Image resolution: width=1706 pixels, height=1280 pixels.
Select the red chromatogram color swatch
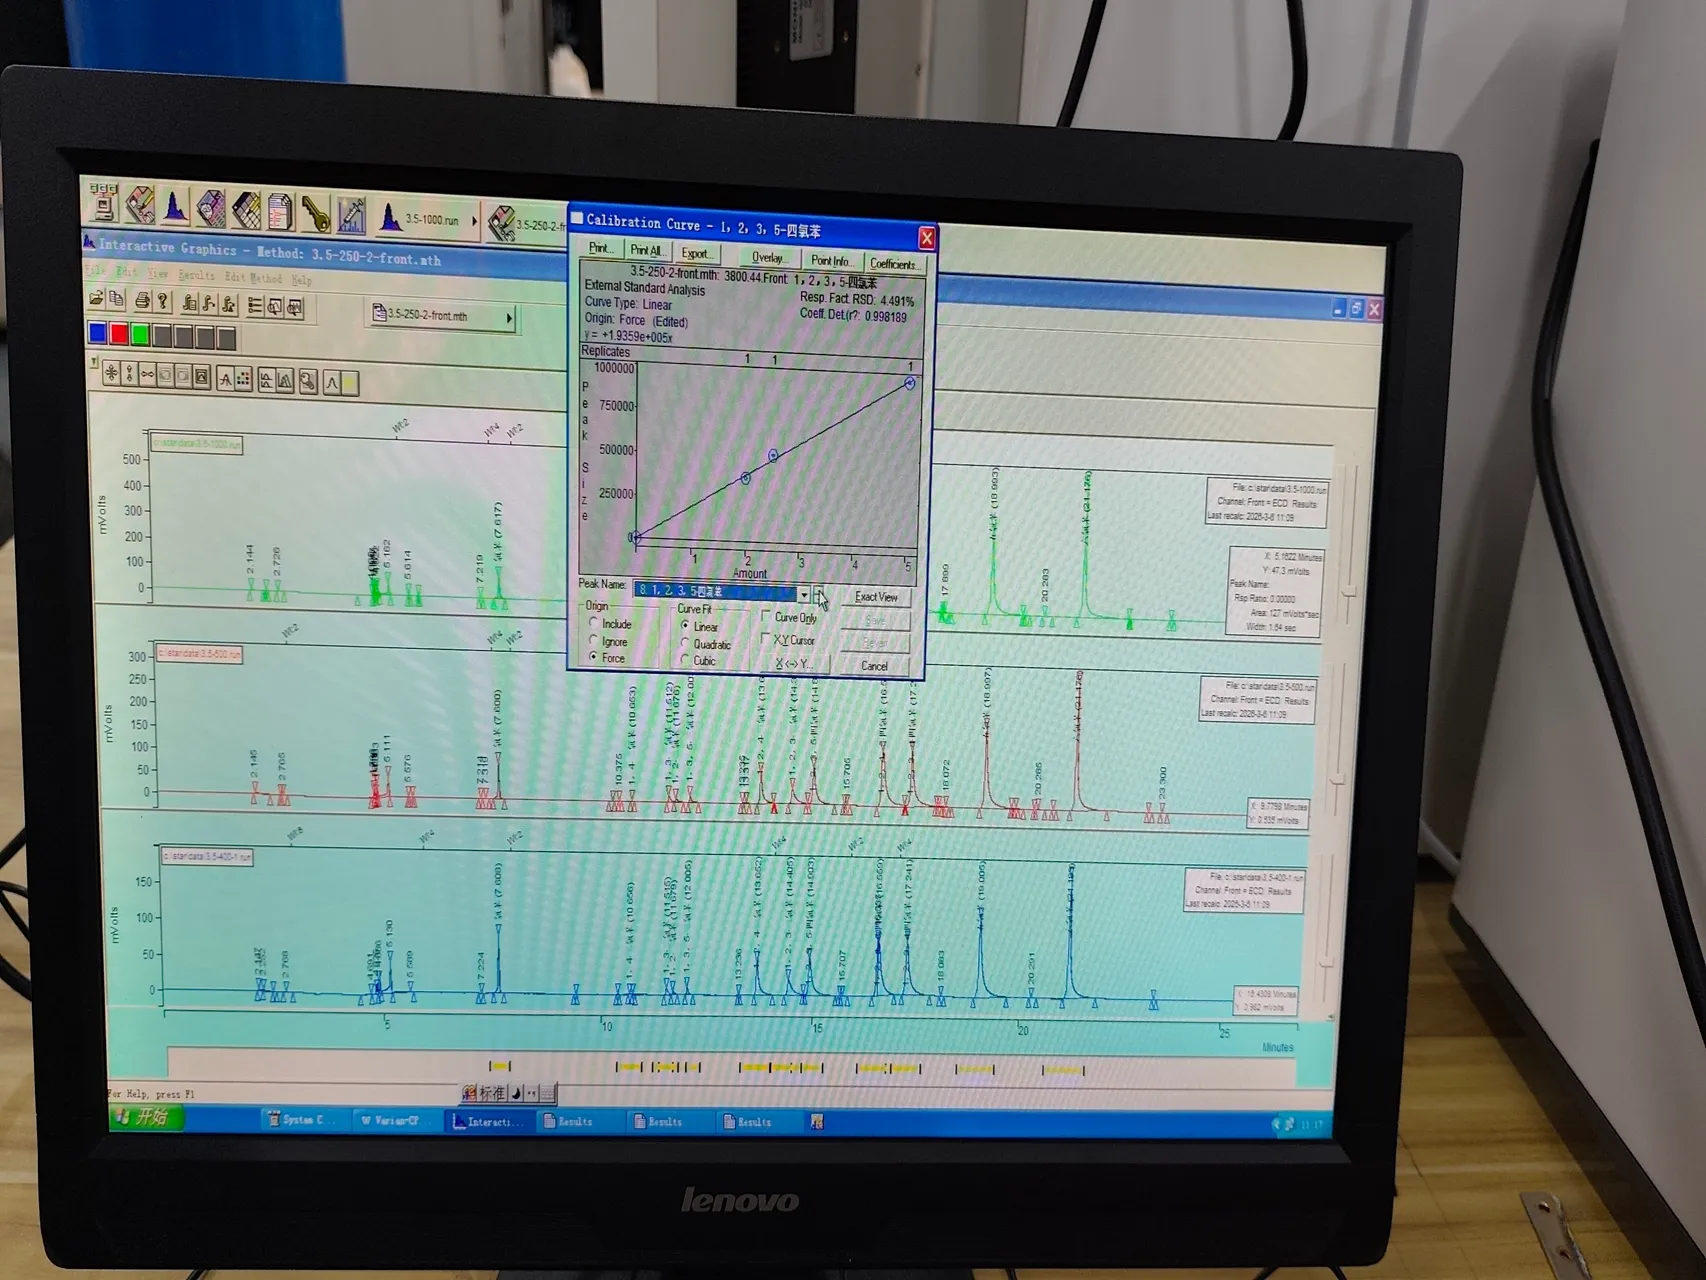(119, 333)
